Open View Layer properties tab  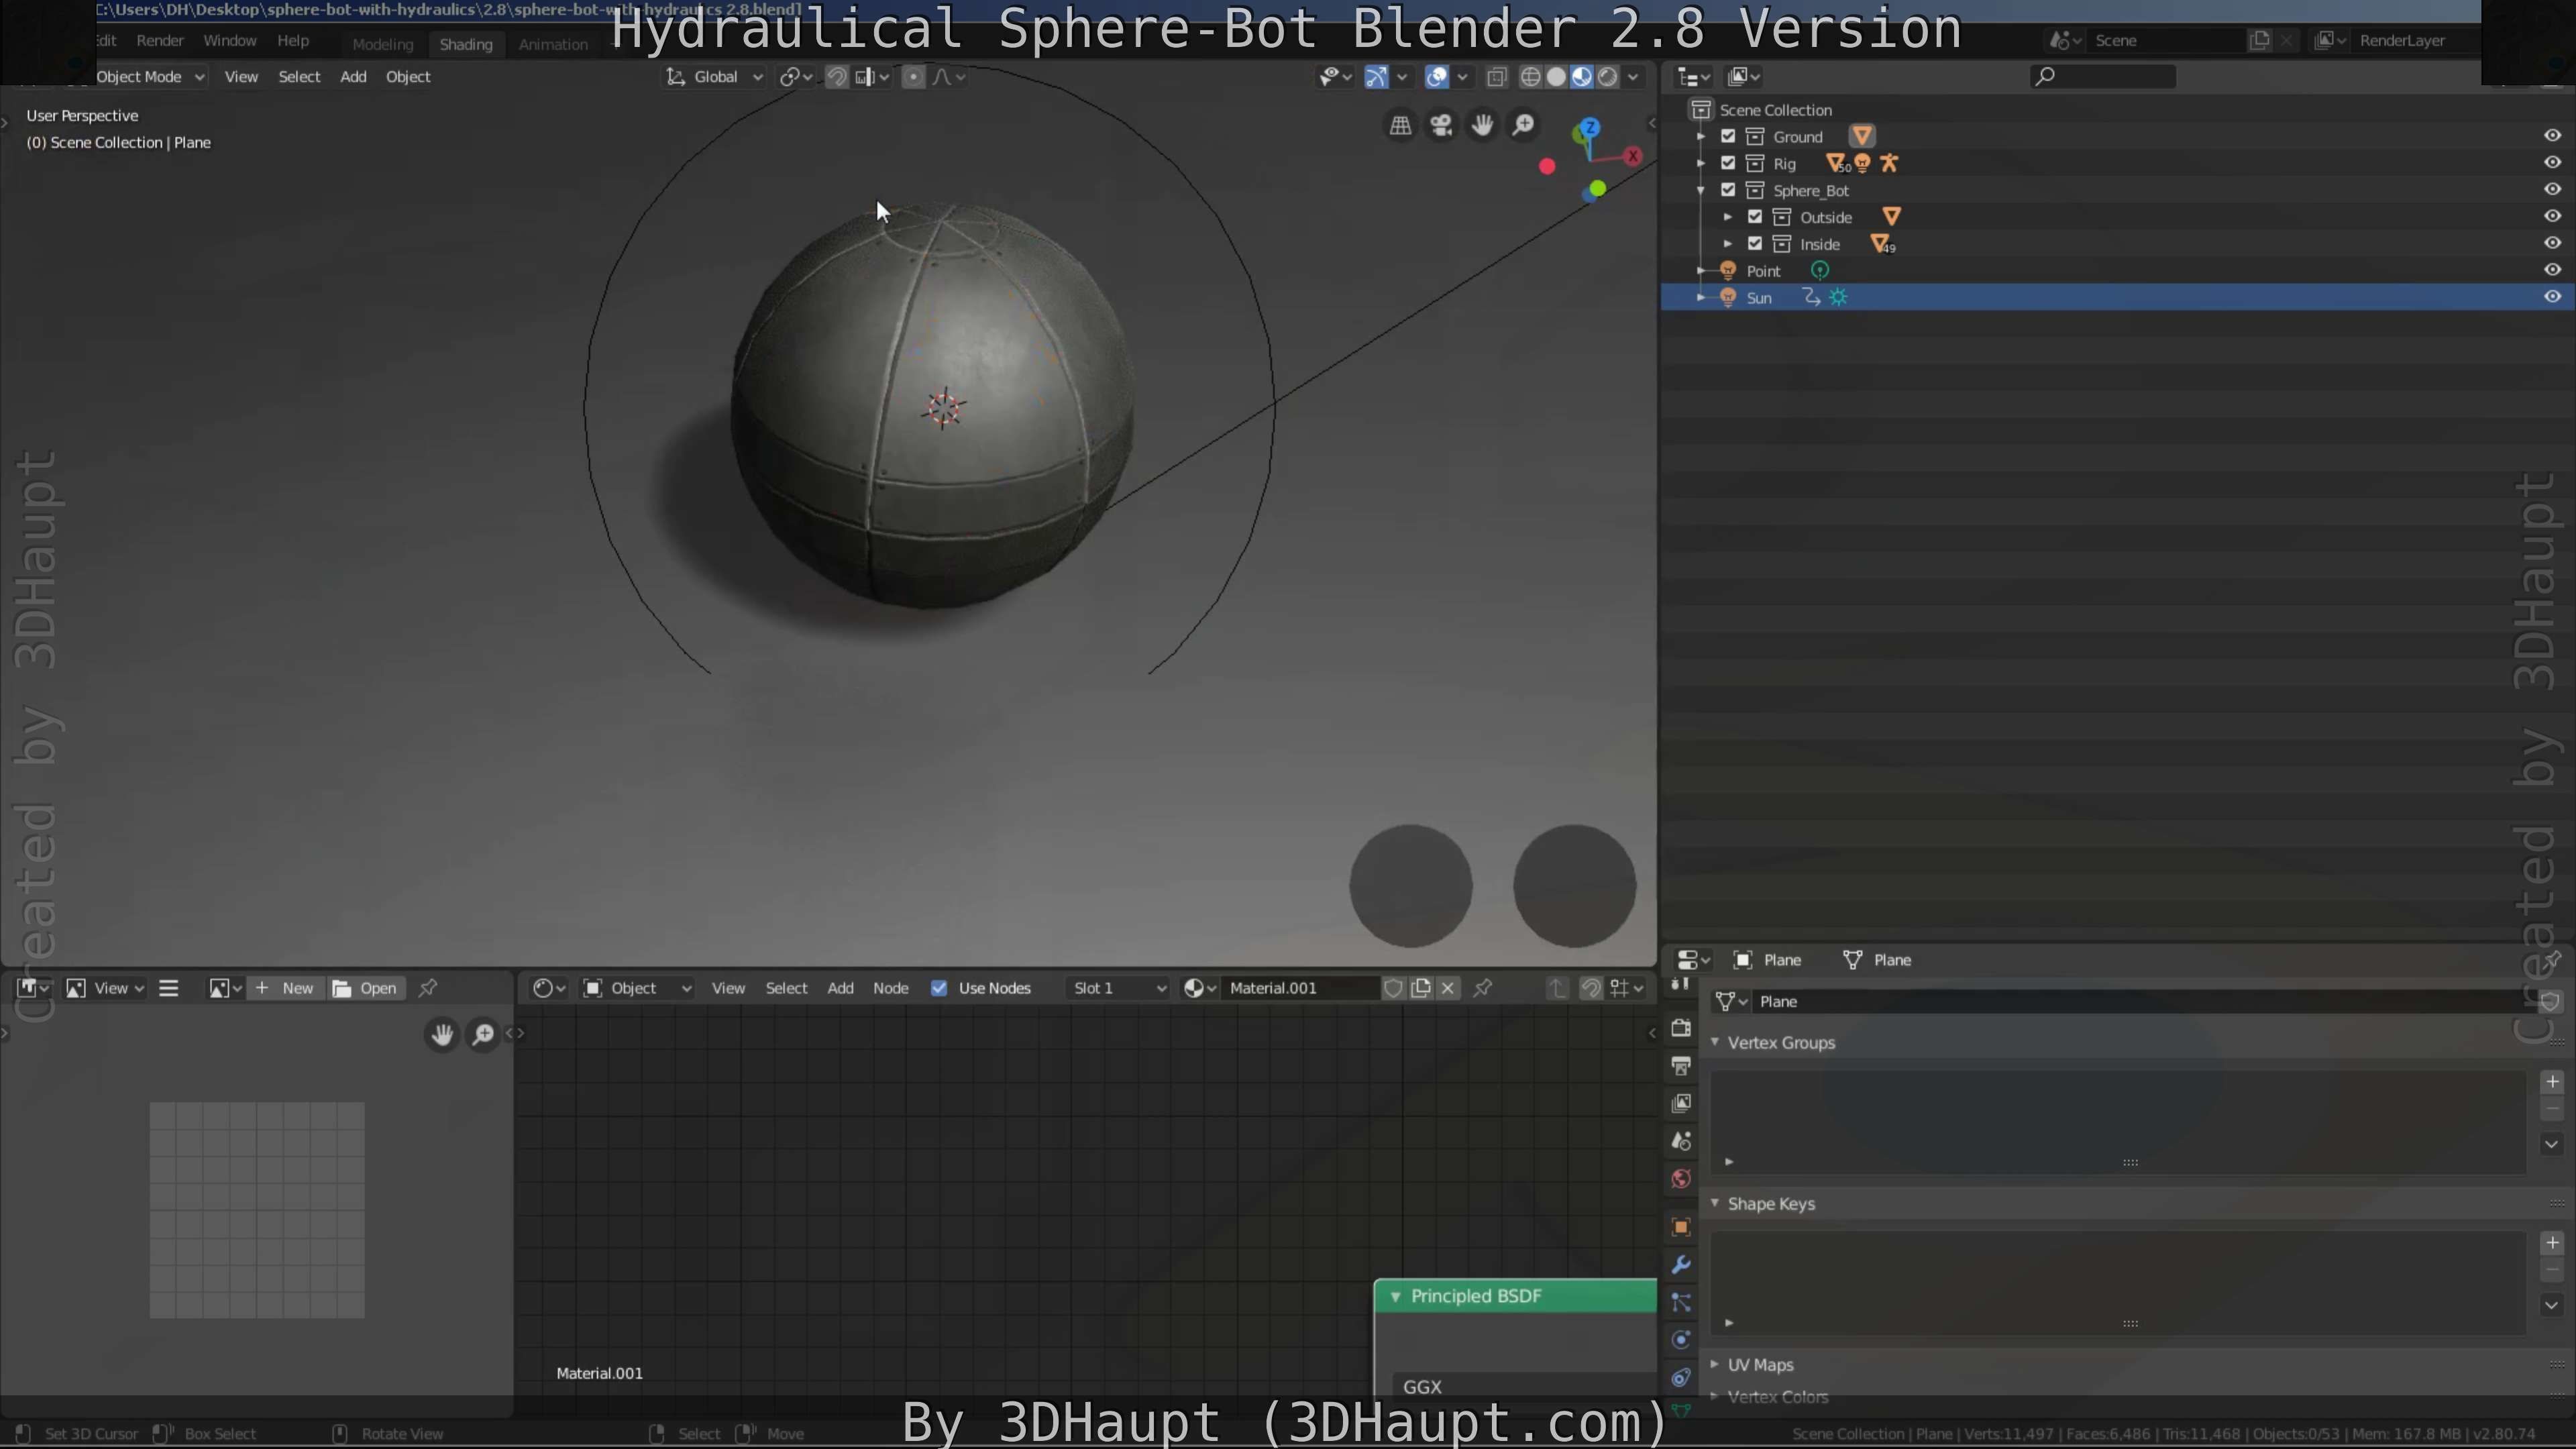(x=1681, y=1103)
